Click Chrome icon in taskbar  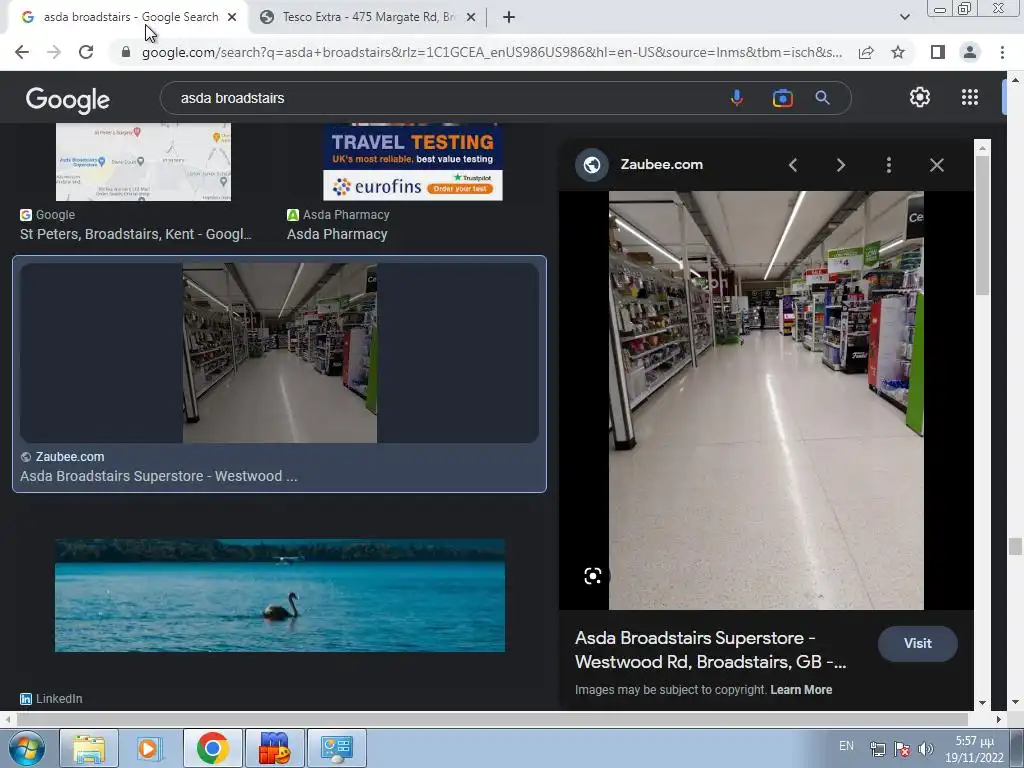click(x=212, y=748)
